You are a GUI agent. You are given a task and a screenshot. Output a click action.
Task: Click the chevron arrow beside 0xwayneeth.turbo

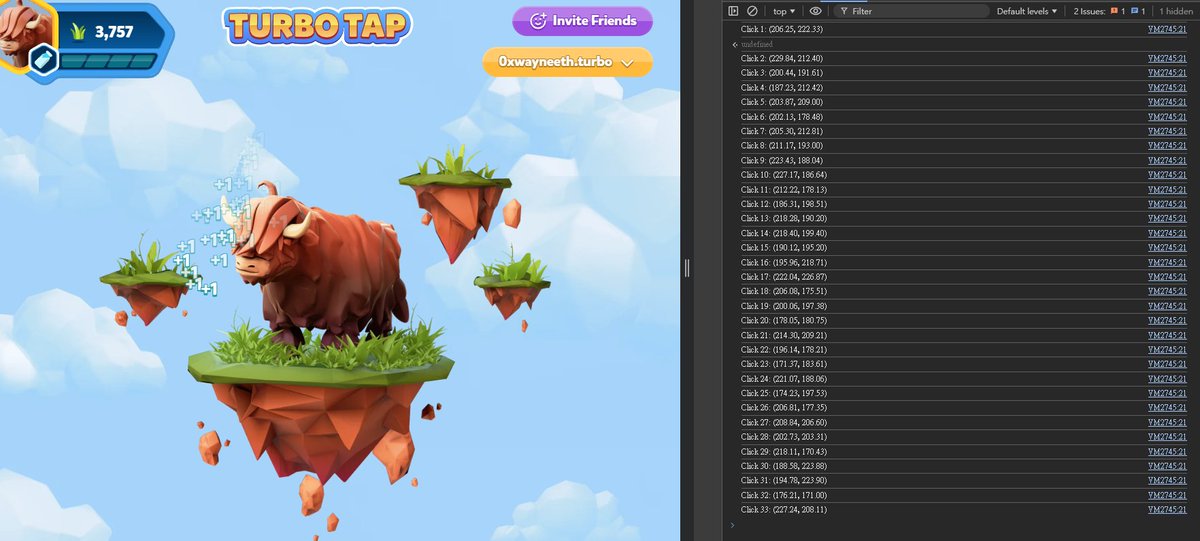click(x=628, y=62)
